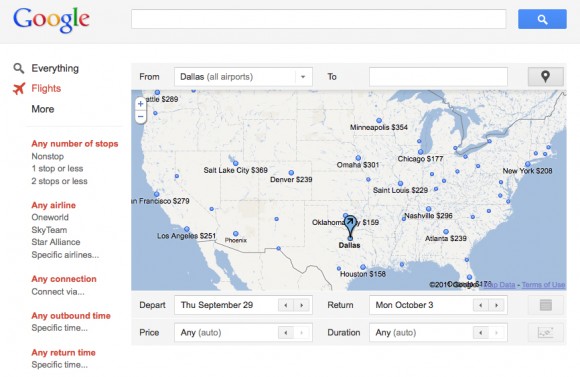
Task: Open Specific airlines option
Action: click(65, 255)
